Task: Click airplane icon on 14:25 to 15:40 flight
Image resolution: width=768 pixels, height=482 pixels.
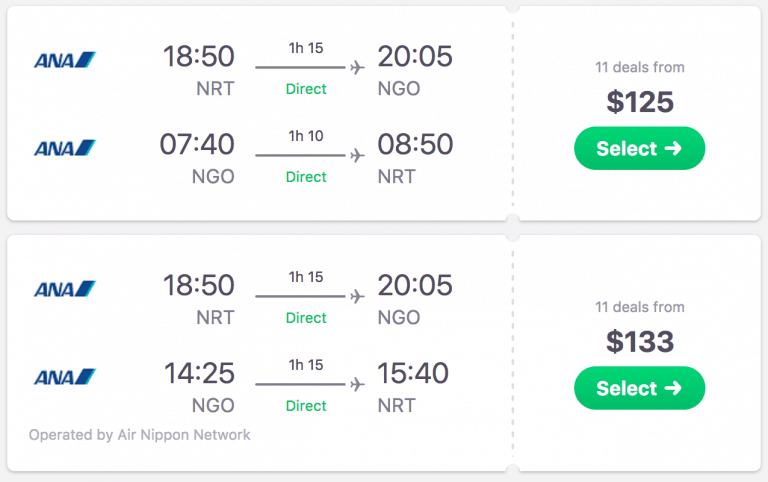Action: 357,384
